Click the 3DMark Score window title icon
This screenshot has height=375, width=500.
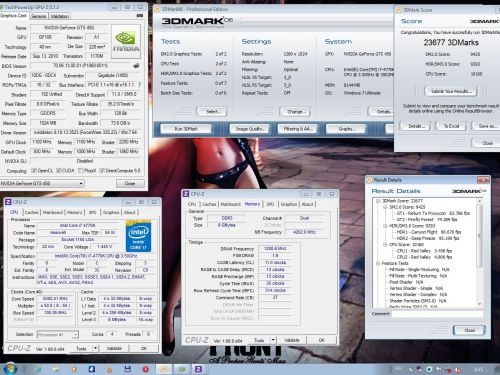tap(398, 10)
